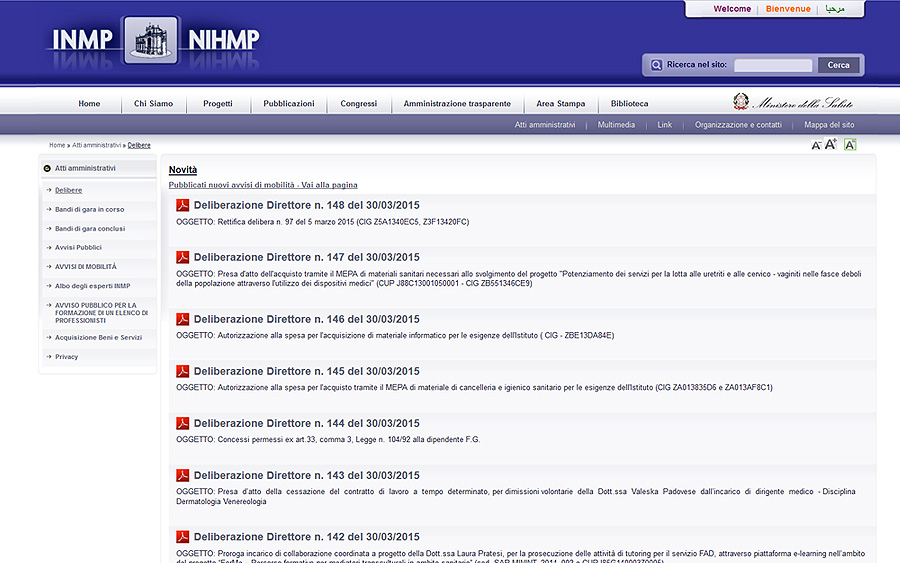Select Bandi di gara conclusi

90,228
